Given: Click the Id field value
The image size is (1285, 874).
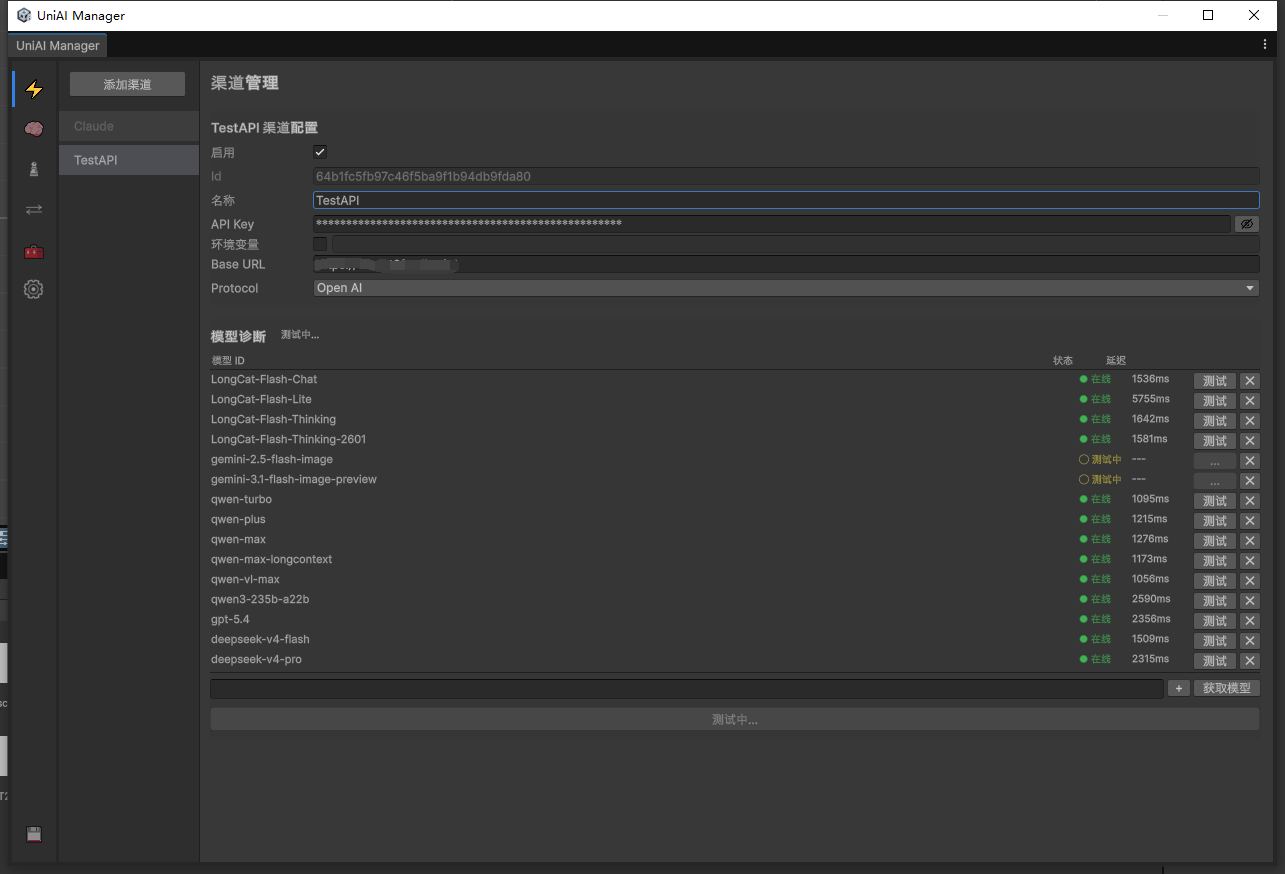Looking at the screenshot, I should tap(786, 176).
